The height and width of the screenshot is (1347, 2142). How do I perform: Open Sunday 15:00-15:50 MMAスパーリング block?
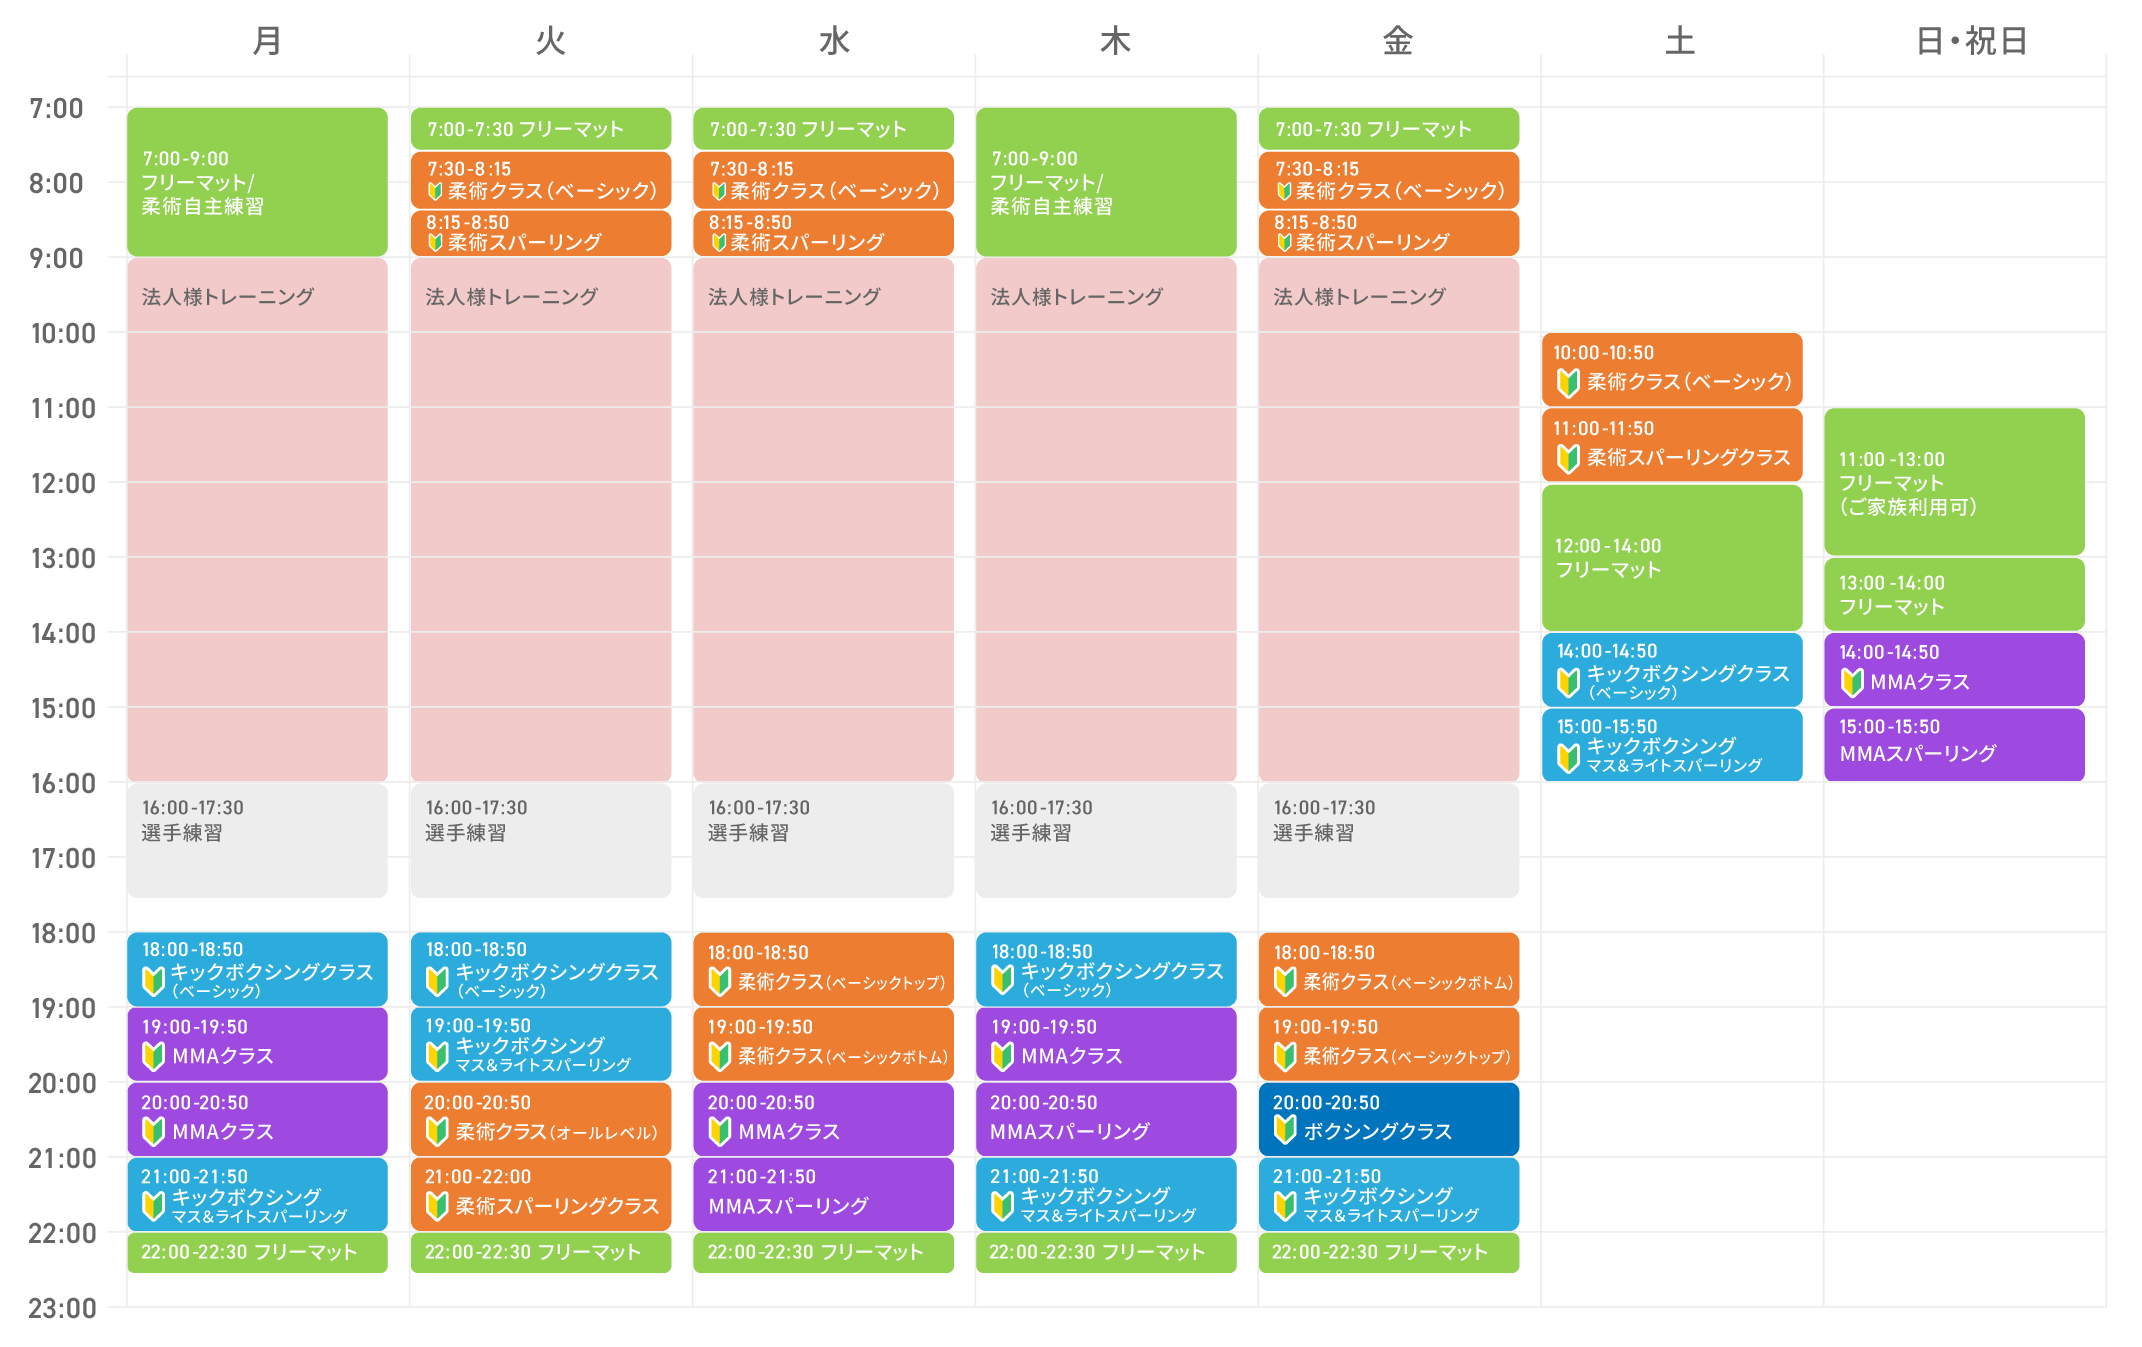(x=1954, y=745)
